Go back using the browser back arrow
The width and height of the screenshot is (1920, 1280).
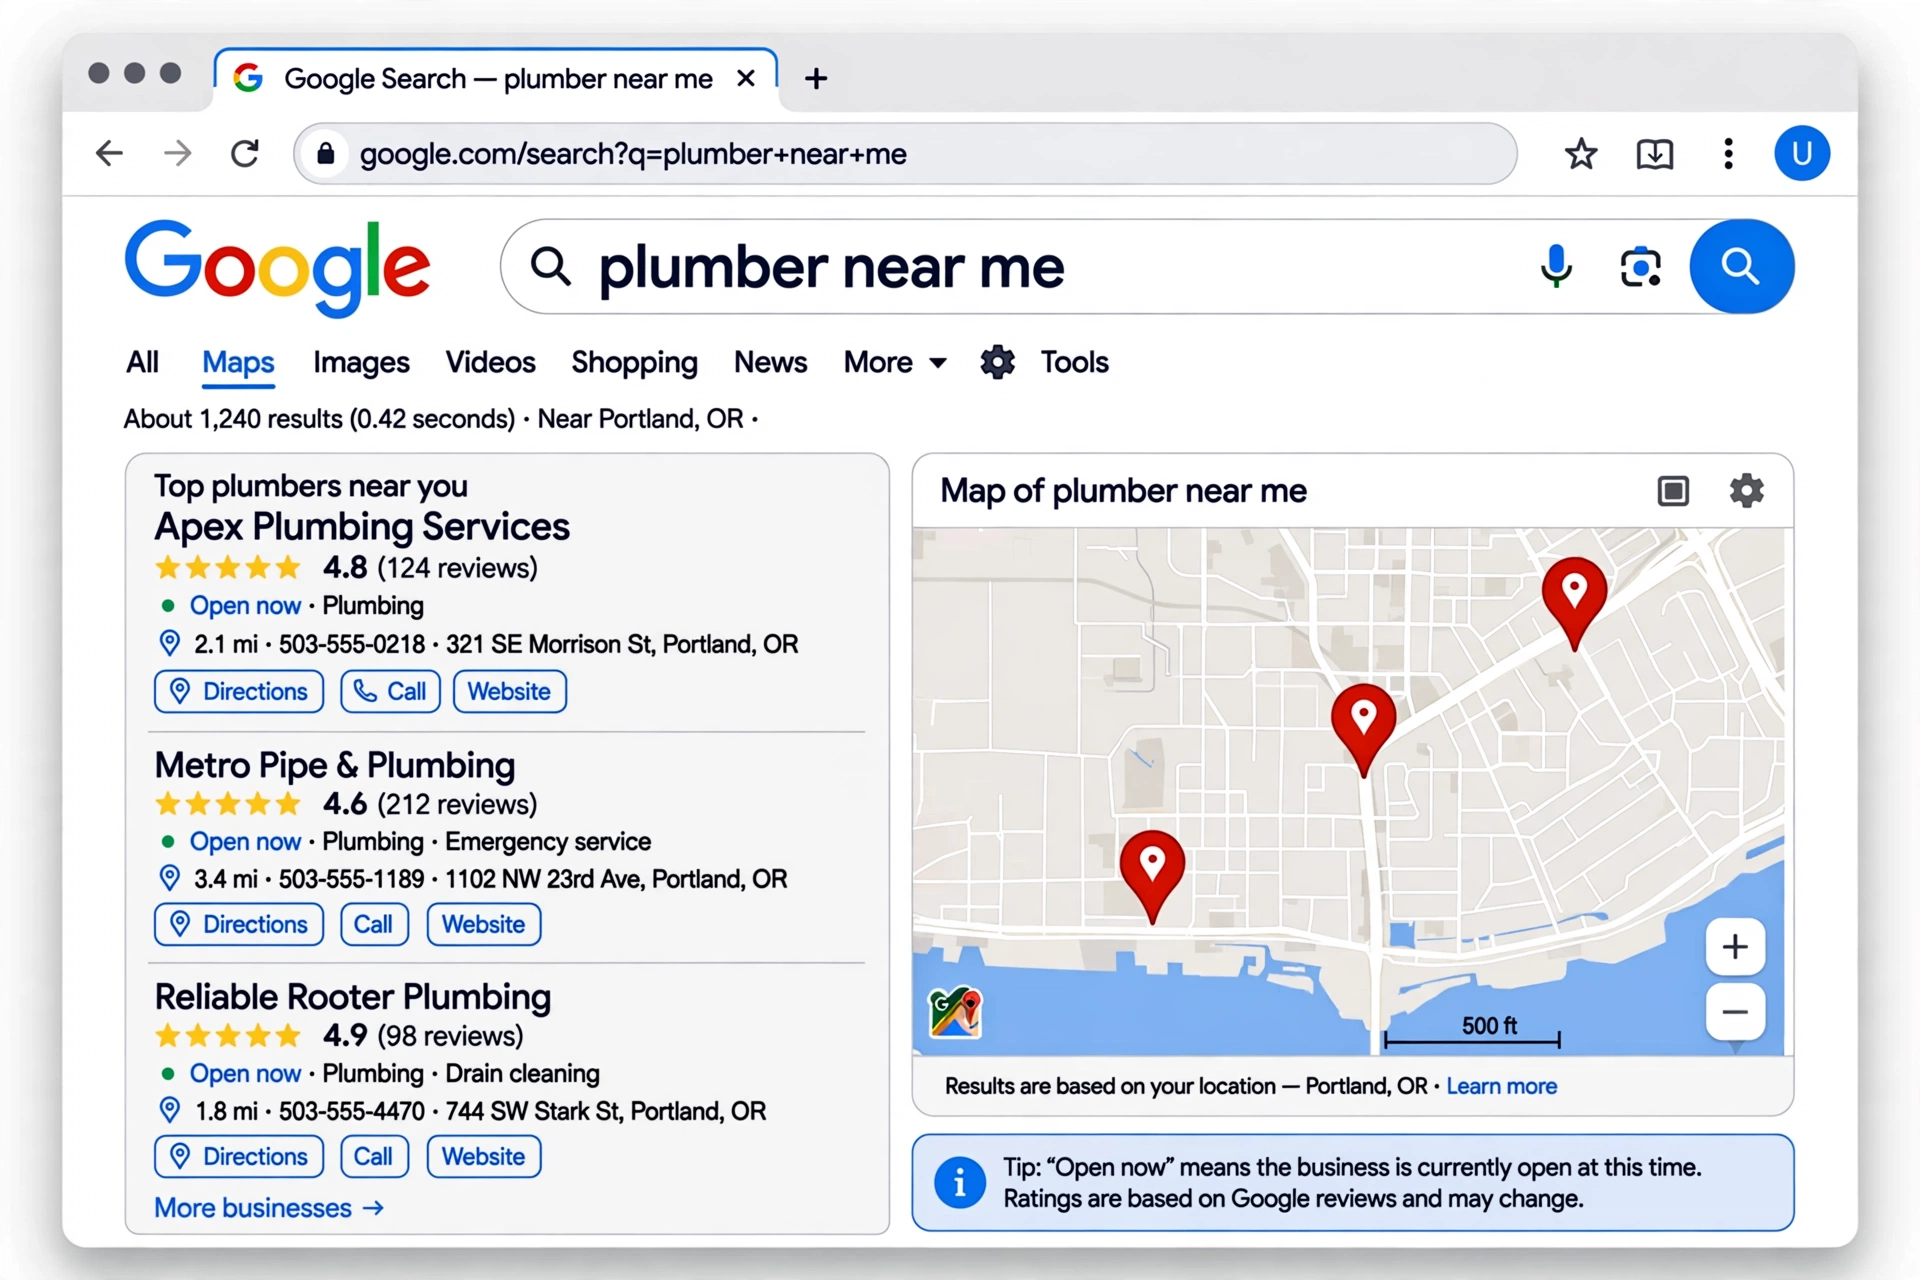[x=109, y=154]
